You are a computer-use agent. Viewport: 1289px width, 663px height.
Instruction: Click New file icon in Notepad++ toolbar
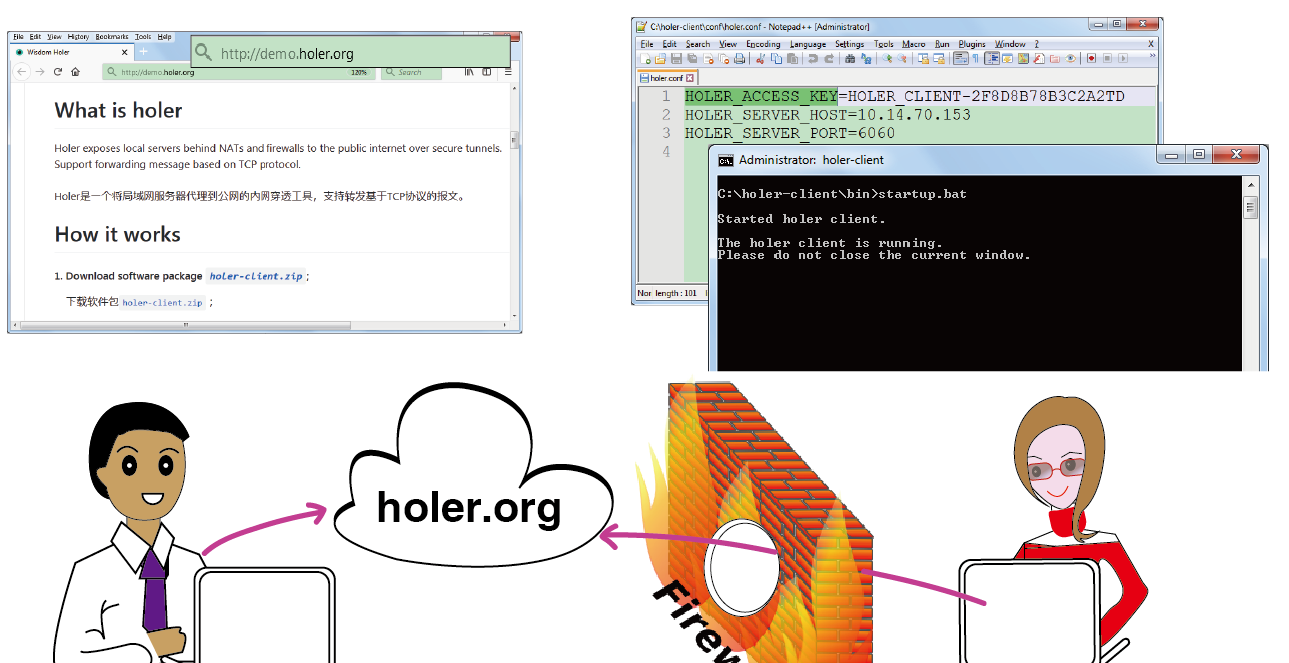click(645, 58)
